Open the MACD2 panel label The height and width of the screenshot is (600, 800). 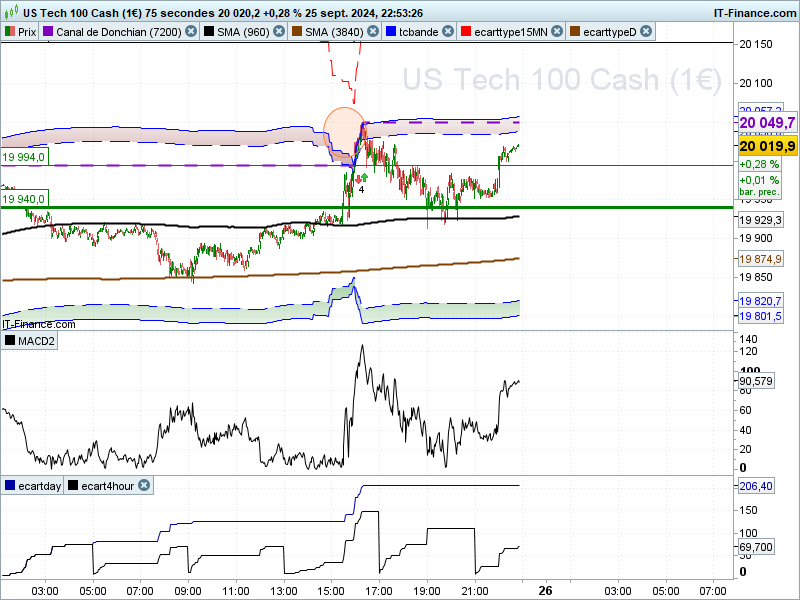[30, 340]
